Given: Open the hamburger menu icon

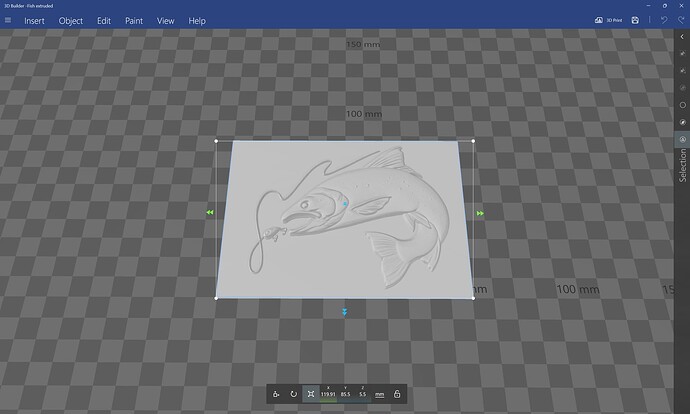Looking at the screenshot, I should point(8,20).
